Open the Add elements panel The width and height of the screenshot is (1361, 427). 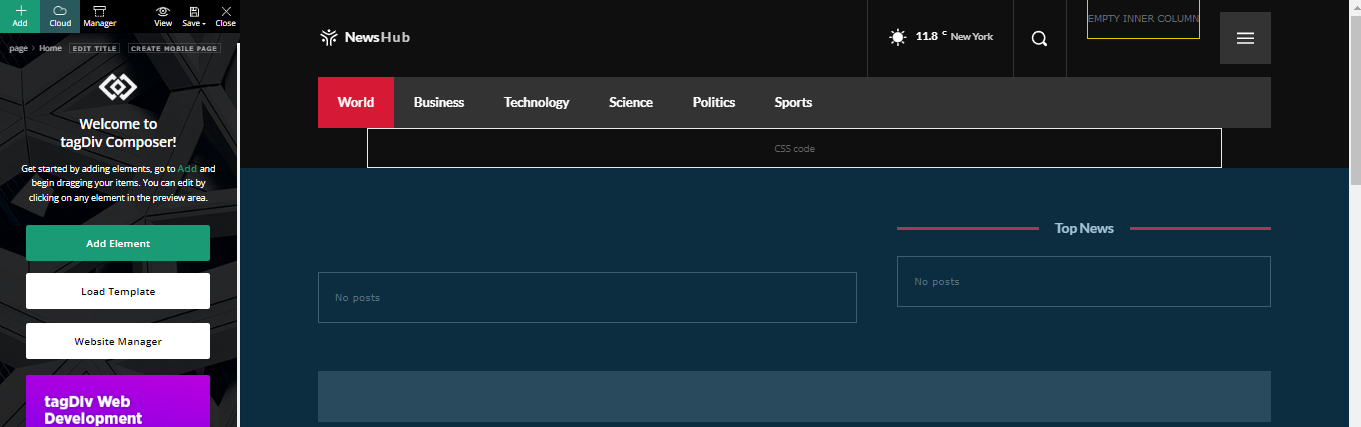coord(20,16)
